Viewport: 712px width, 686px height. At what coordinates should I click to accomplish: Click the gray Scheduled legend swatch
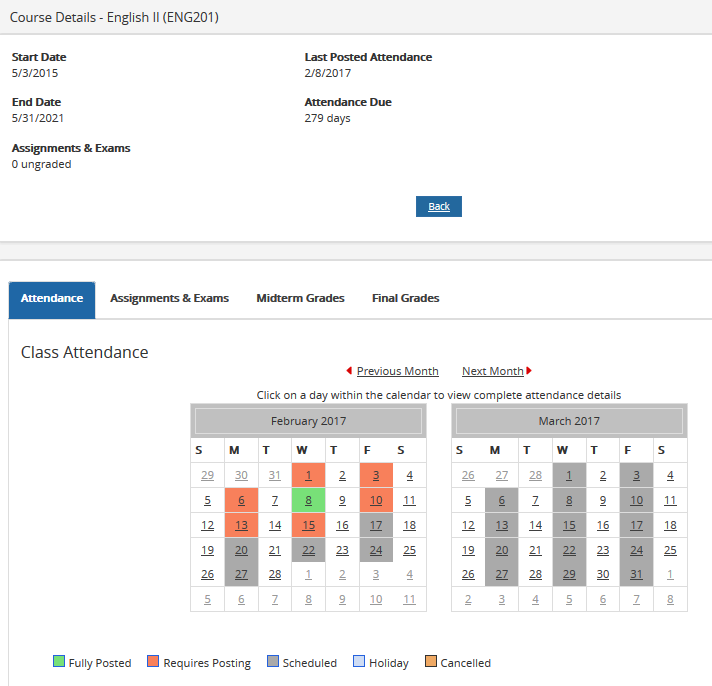272,662
